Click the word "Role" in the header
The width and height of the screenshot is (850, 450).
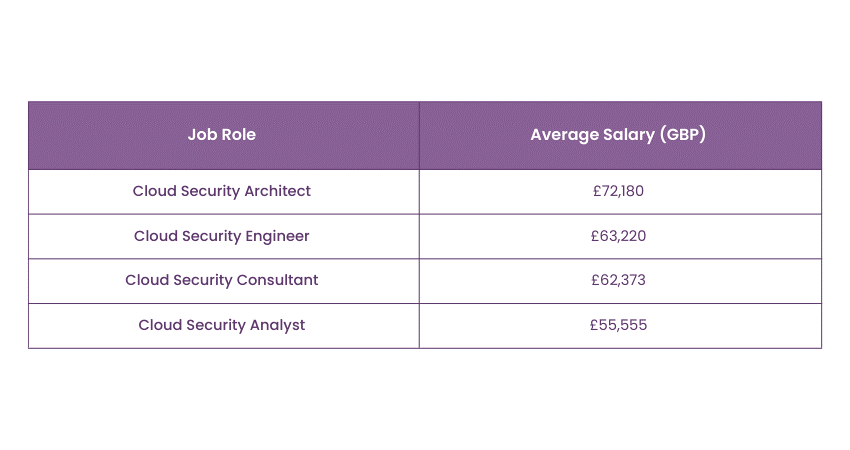click(238, 135)
